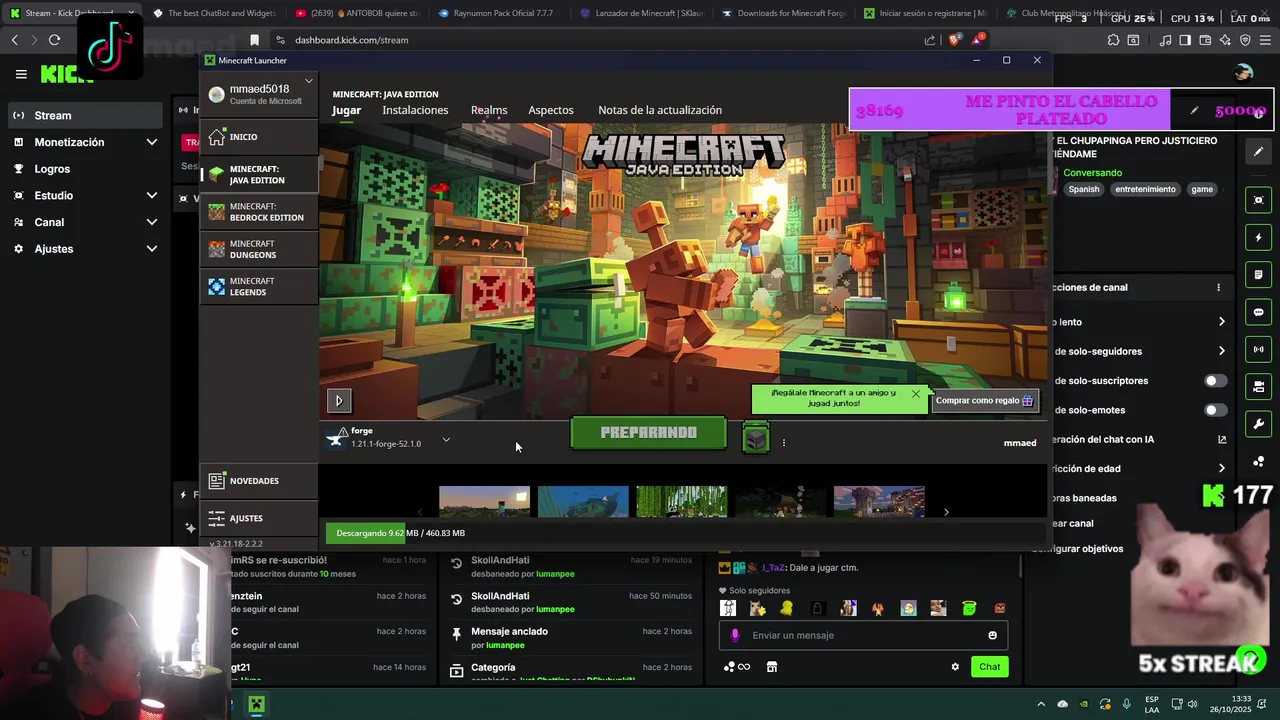Open the Aspectos tab
This screenshot has width=1280, height=720.
(551, 110)
